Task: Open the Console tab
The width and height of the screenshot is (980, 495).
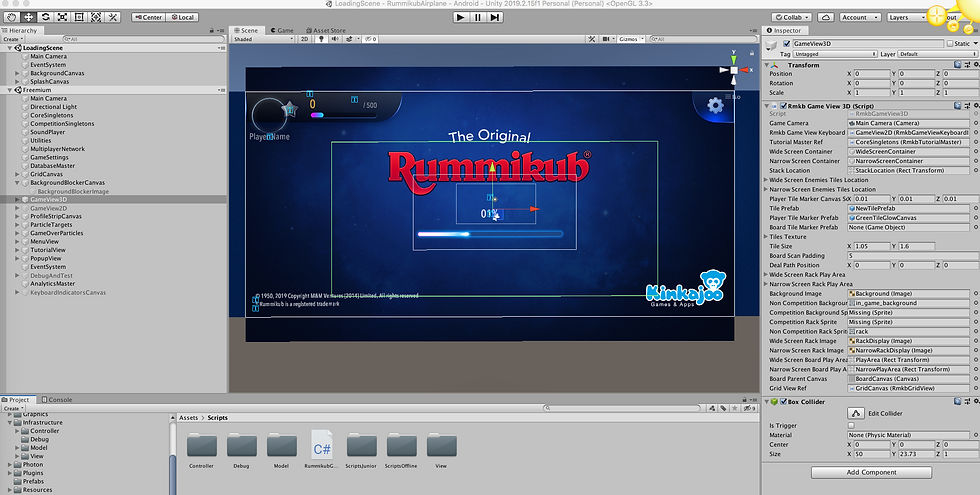Action: [57, 399]
